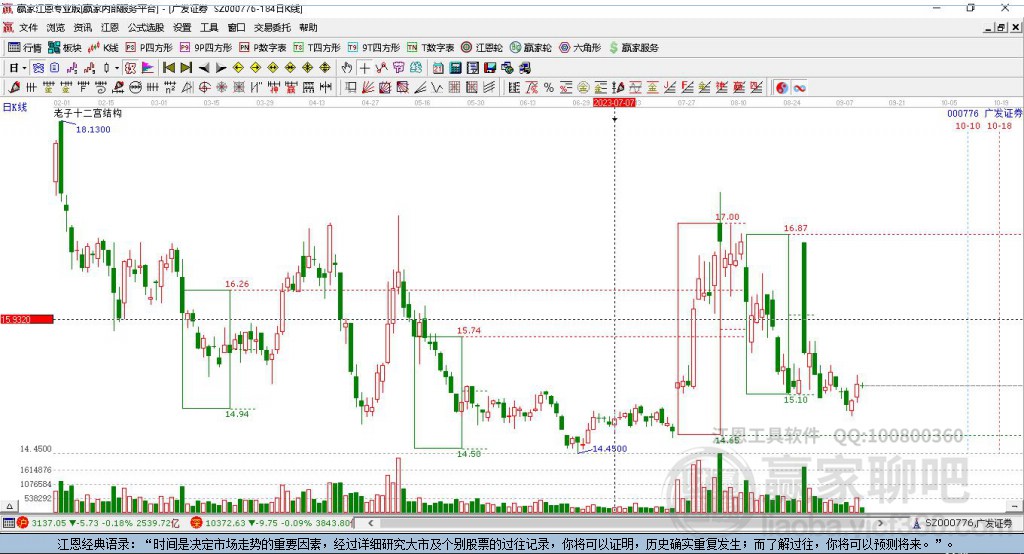Click the 000776 广发证券 stock label
1024x554 pixels.
point(985,114)
